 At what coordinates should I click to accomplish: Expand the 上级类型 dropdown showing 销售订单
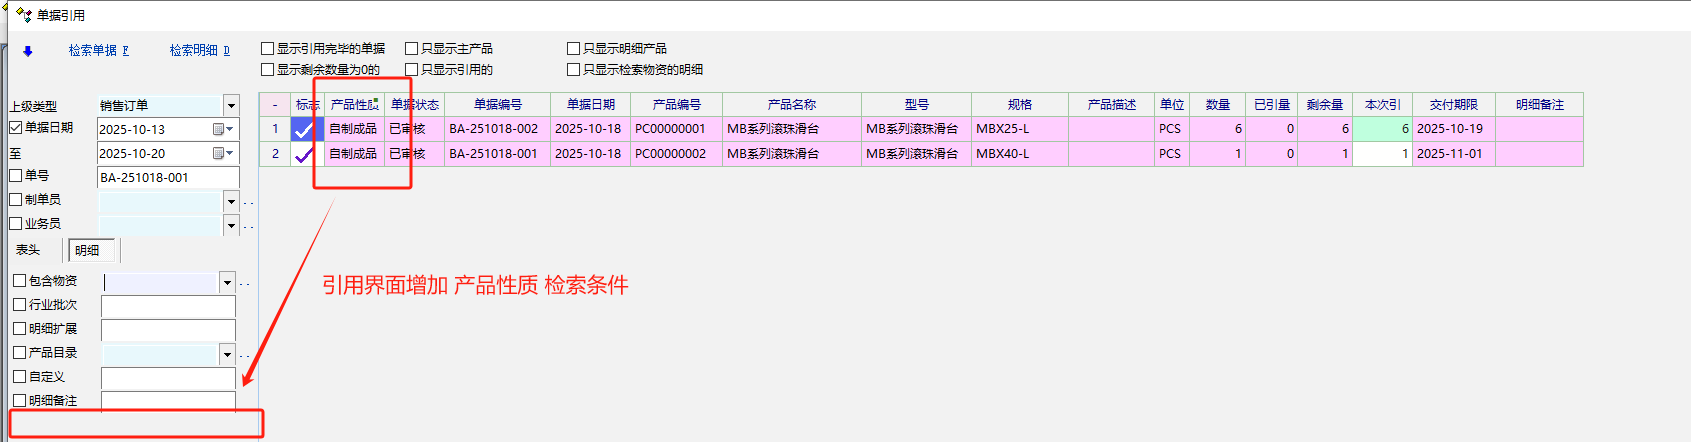point(231,105)
